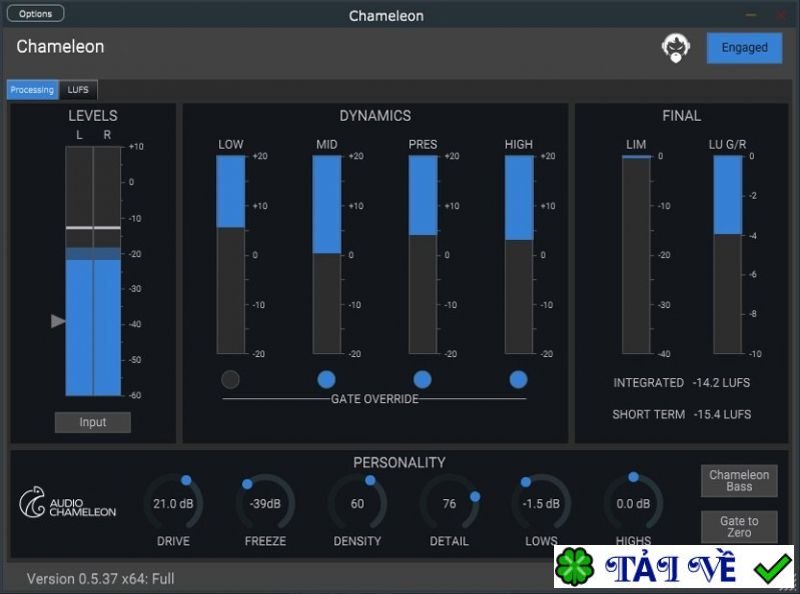Disengage the Engaged switch
Image resolution: width=800 pixels, height=594 pixels.
(x=744, y=47)
